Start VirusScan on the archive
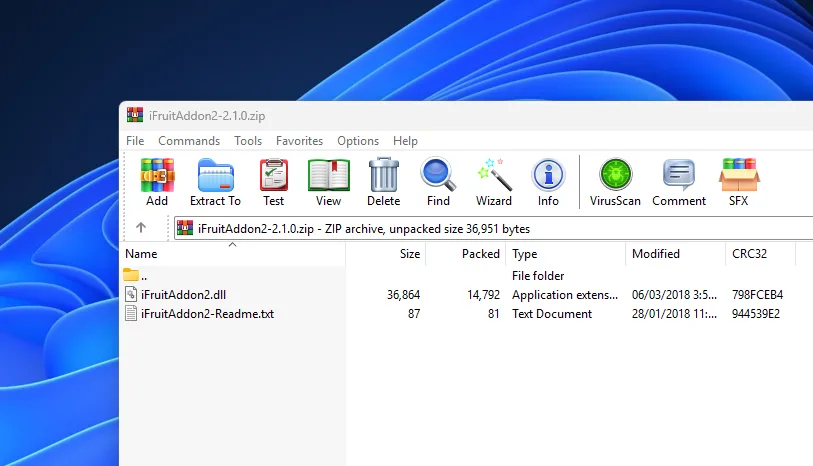This screenshot has height=466, width=813. click(x=615, y=181)
